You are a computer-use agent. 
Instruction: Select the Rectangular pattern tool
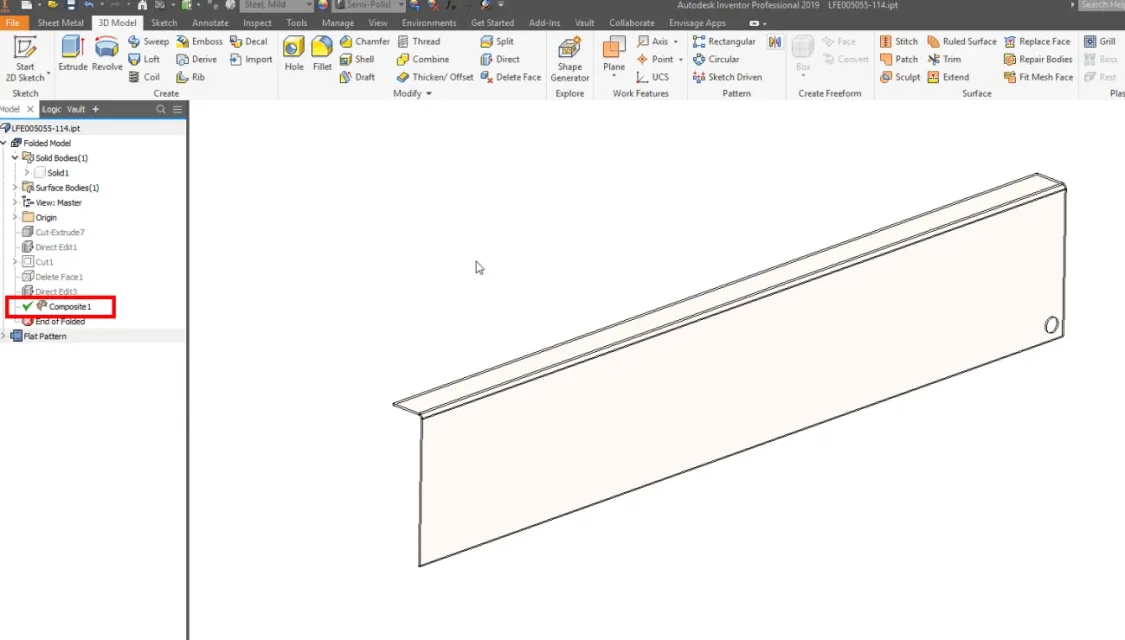tap(724, 42)
